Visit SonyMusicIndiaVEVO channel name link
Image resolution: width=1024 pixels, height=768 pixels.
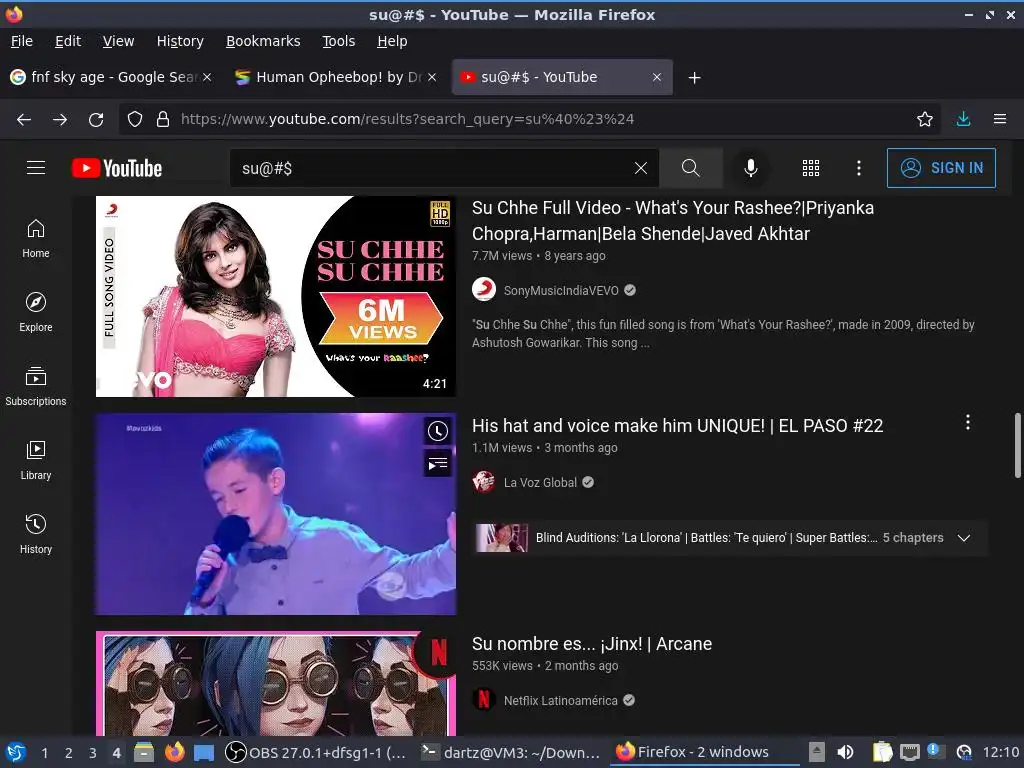[561, 291]
